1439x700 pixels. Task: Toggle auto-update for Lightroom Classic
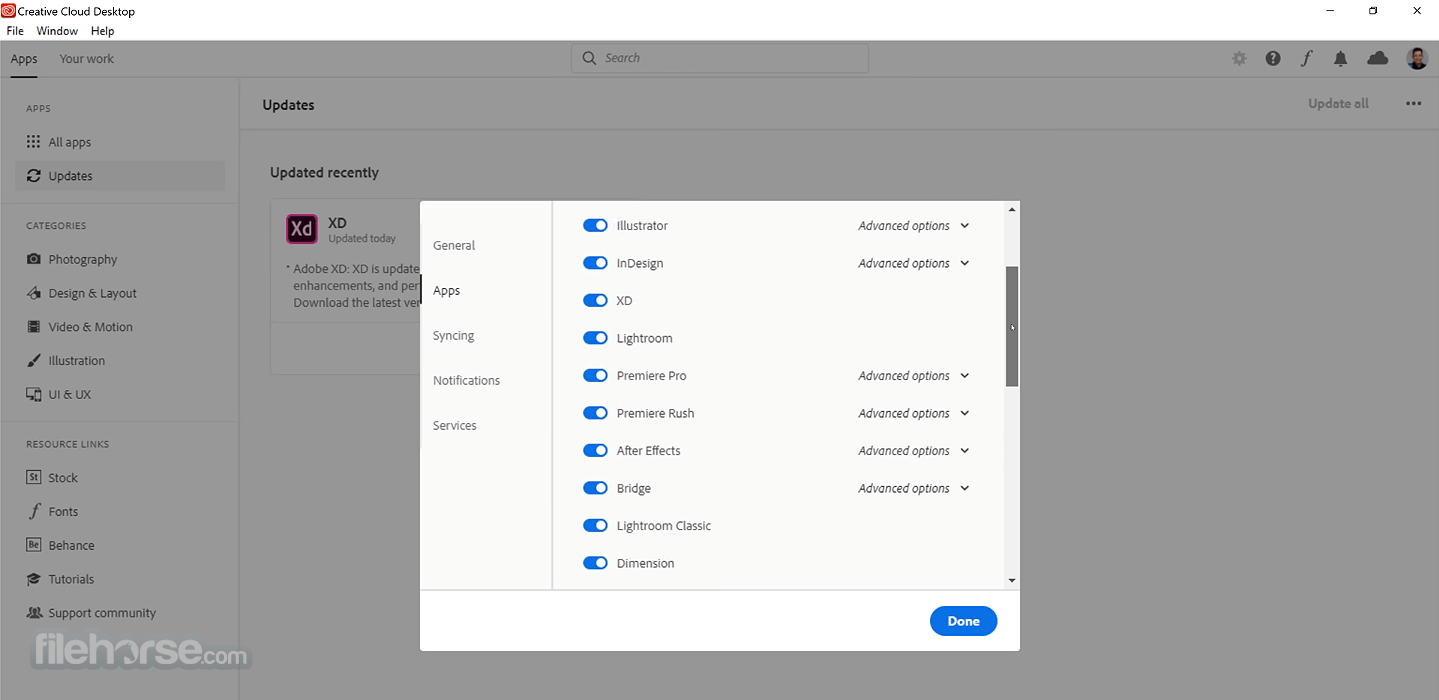pos(595,526)
